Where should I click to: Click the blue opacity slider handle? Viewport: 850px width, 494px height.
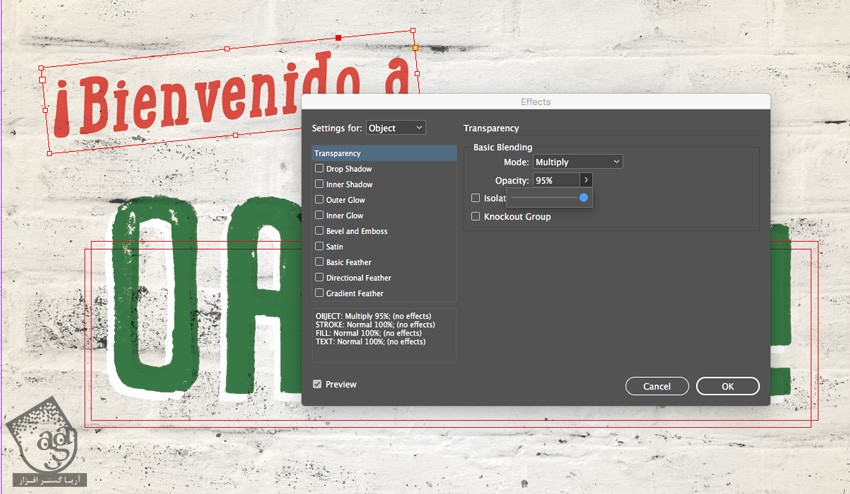tap(584, 198)
